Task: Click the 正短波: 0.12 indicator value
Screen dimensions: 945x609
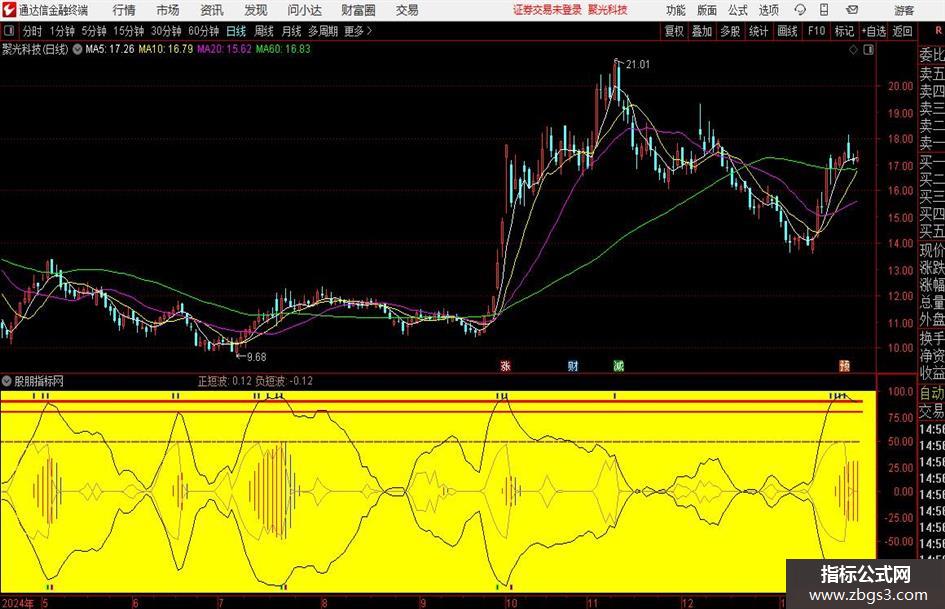Action: point(225,381)
